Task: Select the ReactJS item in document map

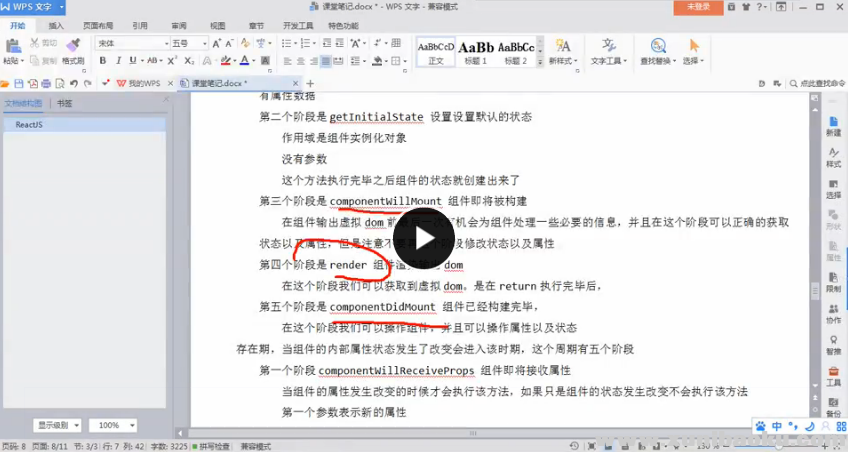Action: (28, 125)
